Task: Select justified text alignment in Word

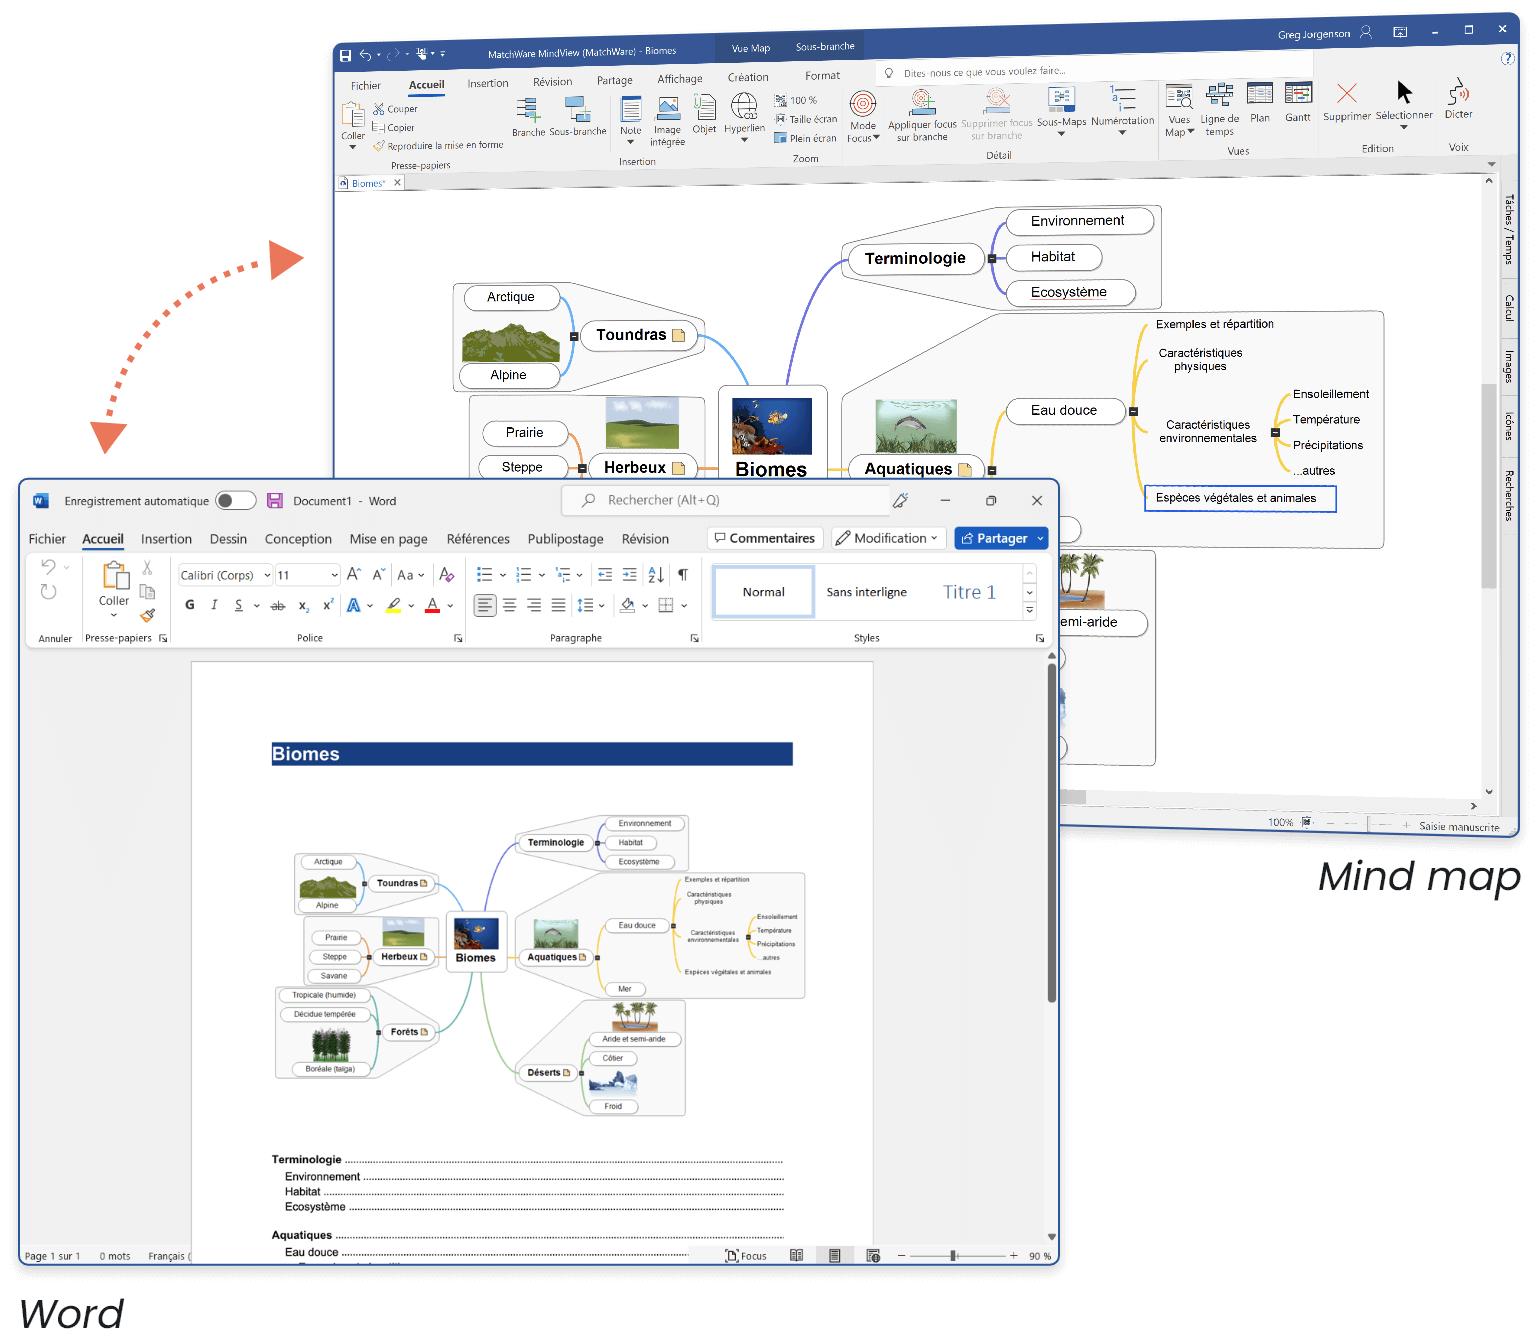Action: [558, 605]
